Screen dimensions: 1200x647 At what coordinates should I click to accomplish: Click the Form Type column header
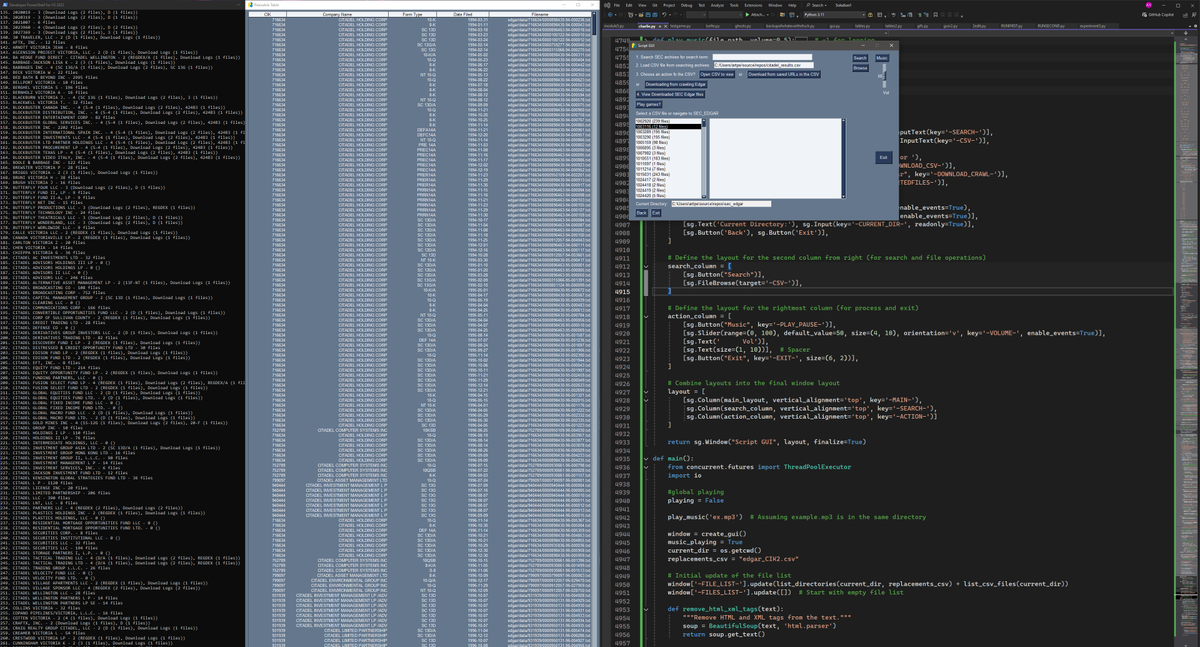coord(412,14)
